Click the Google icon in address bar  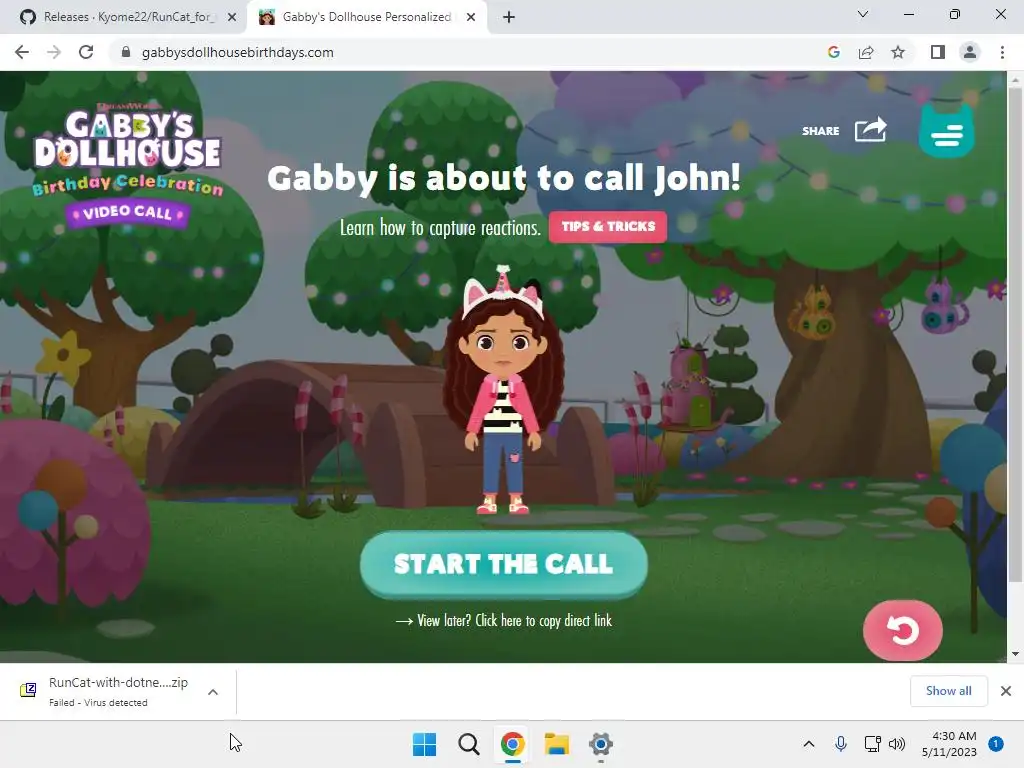tap(833, 52)
